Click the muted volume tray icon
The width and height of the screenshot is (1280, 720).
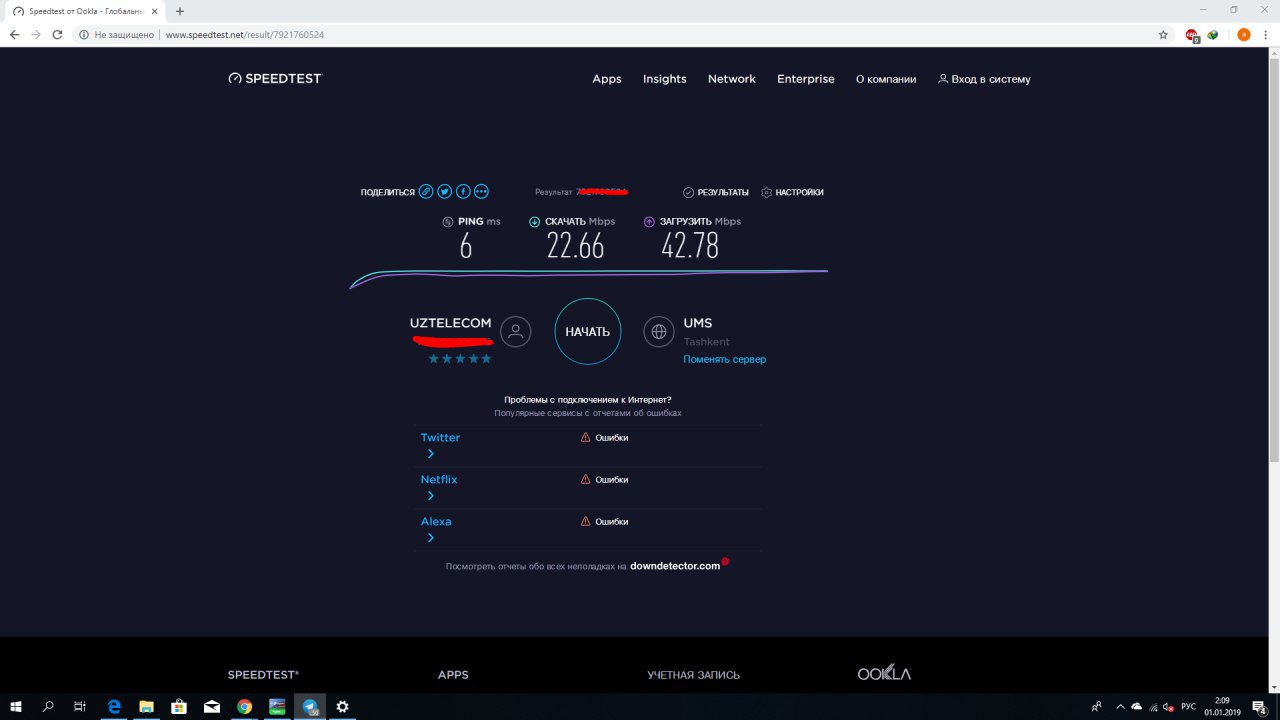pyautogui.click(x=1169, y=706)
